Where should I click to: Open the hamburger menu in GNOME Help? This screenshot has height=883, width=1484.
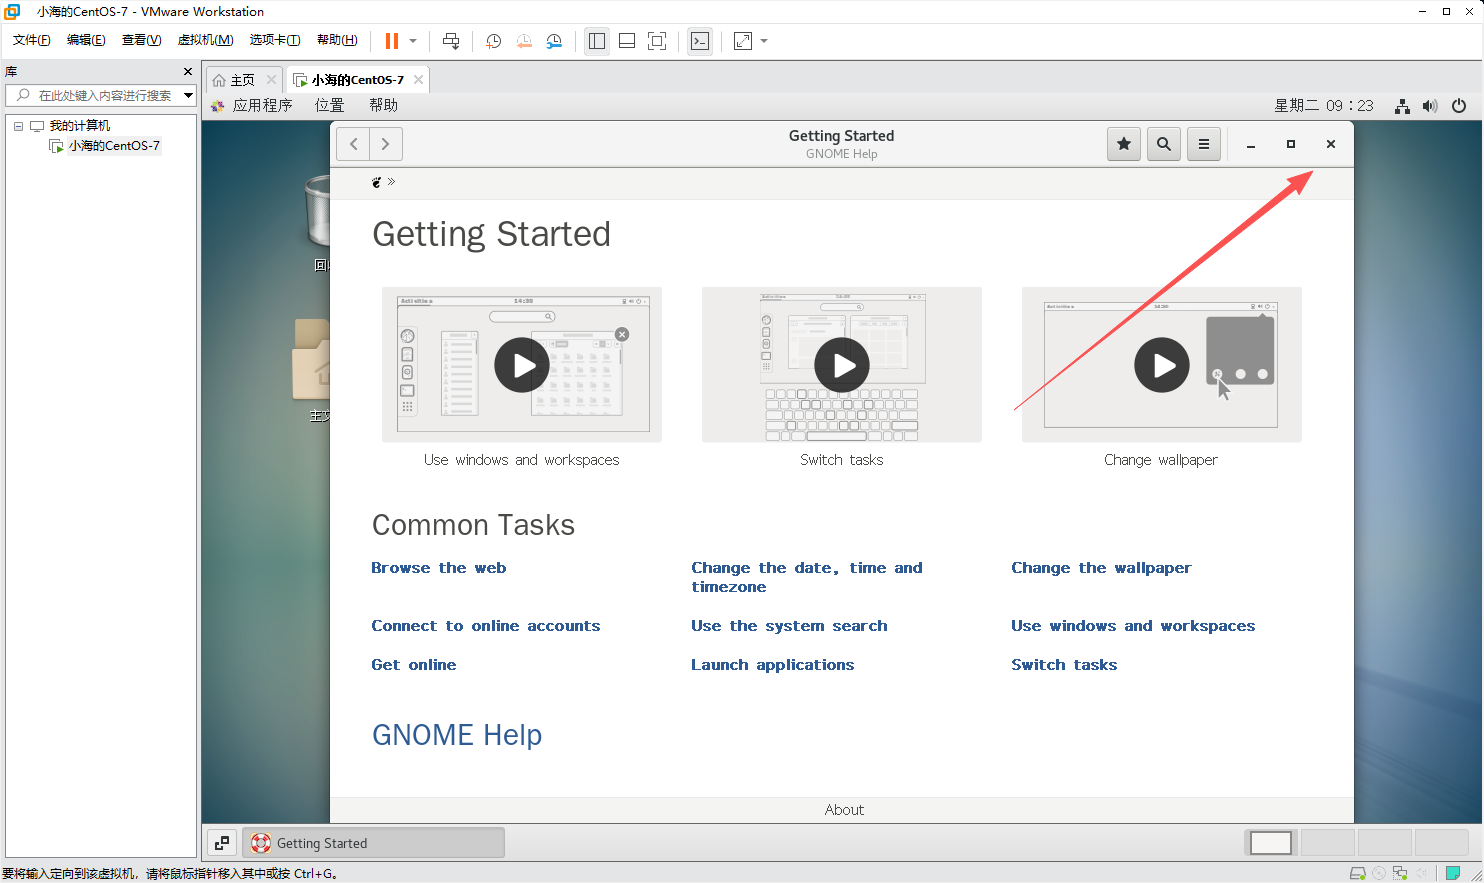1204,144
